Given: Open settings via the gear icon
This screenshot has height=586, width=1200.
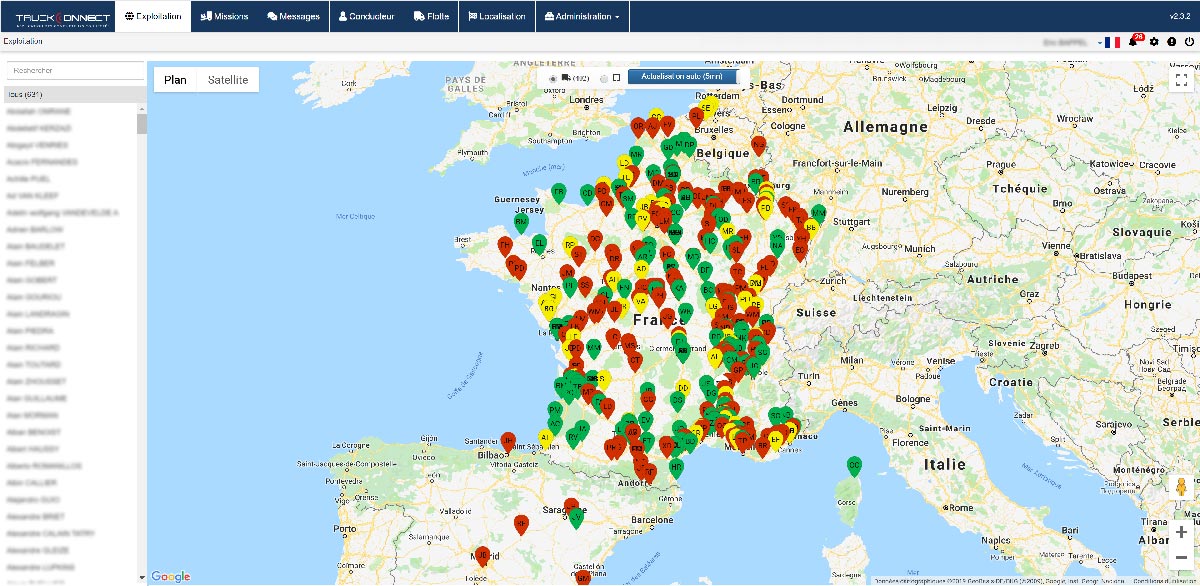Looking at the screenshot, I should tap(1154, 42).
